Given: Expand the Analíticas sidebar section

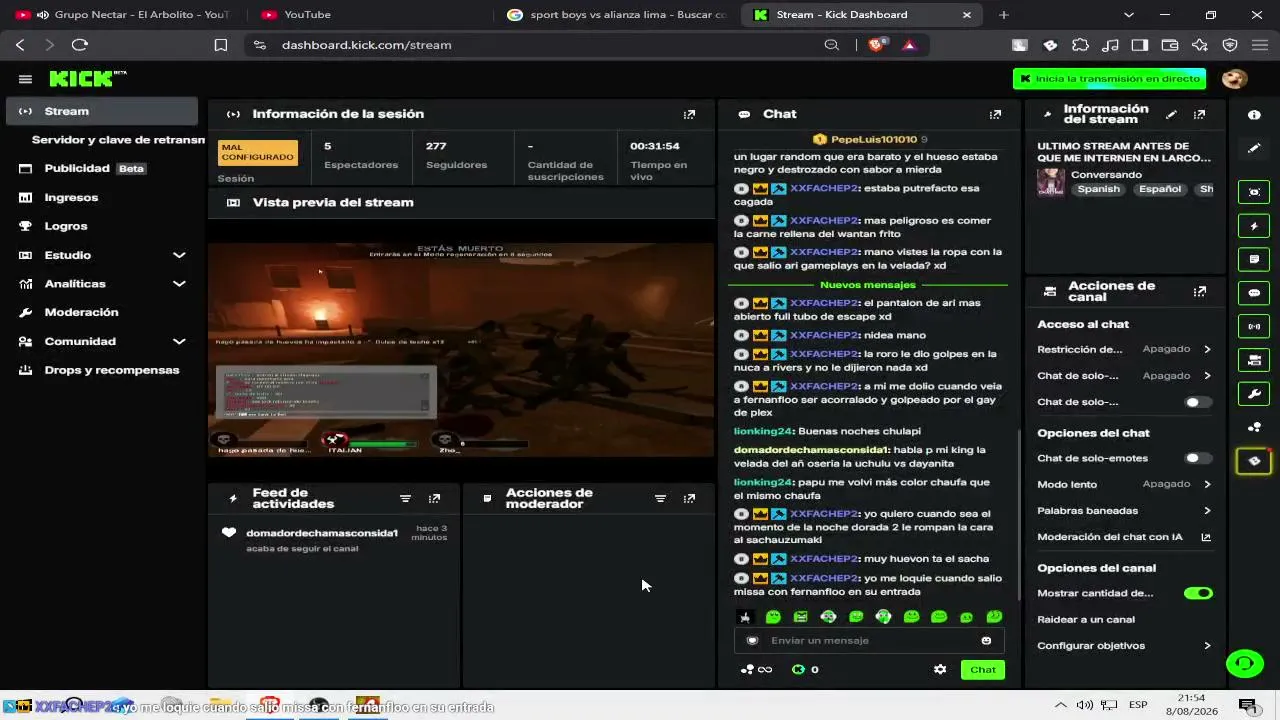Looking at the screenshot, I should click(x=179, y=283).
